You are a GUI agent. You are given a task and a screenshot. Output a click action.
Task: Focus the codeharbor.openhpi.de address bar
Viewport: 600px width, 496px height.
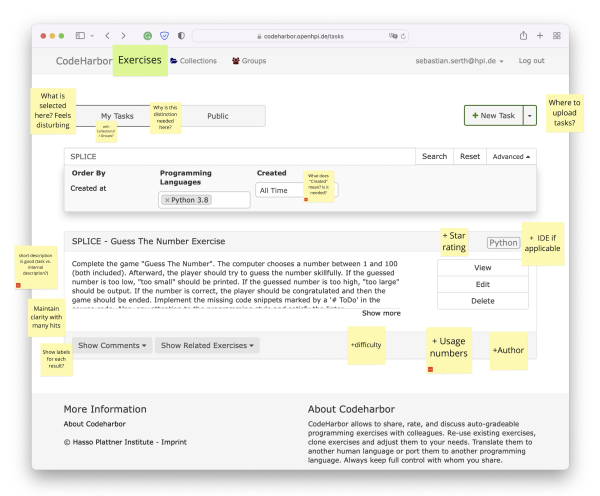(x=300, y=36)
